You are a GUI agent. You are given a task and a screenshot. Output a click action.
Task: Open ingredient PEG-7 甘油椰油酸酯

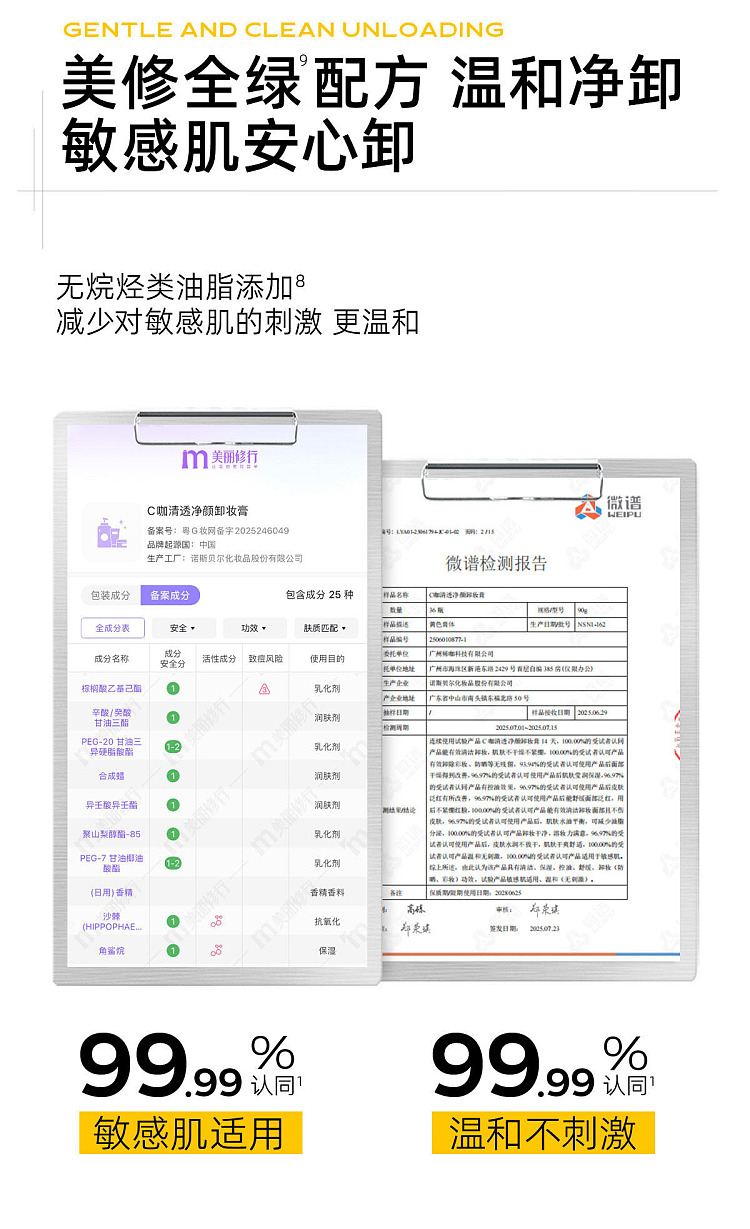pyautogui.click(x=112, y=863)
